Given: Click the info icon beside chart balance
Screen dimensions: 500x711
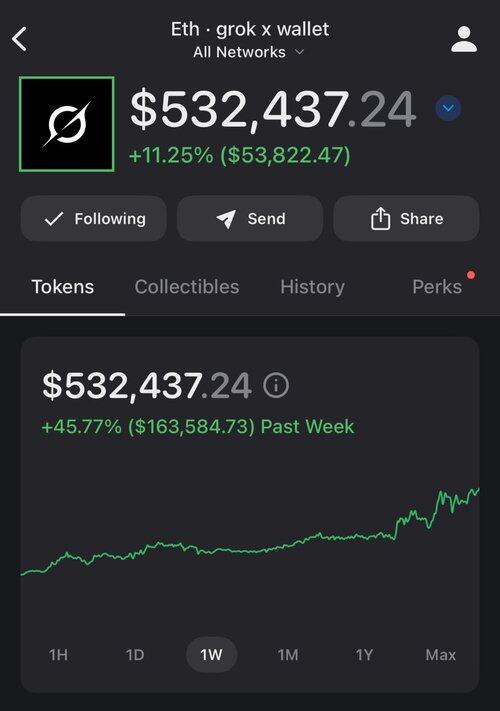Looking at the screenshot, I should point(276,385).
